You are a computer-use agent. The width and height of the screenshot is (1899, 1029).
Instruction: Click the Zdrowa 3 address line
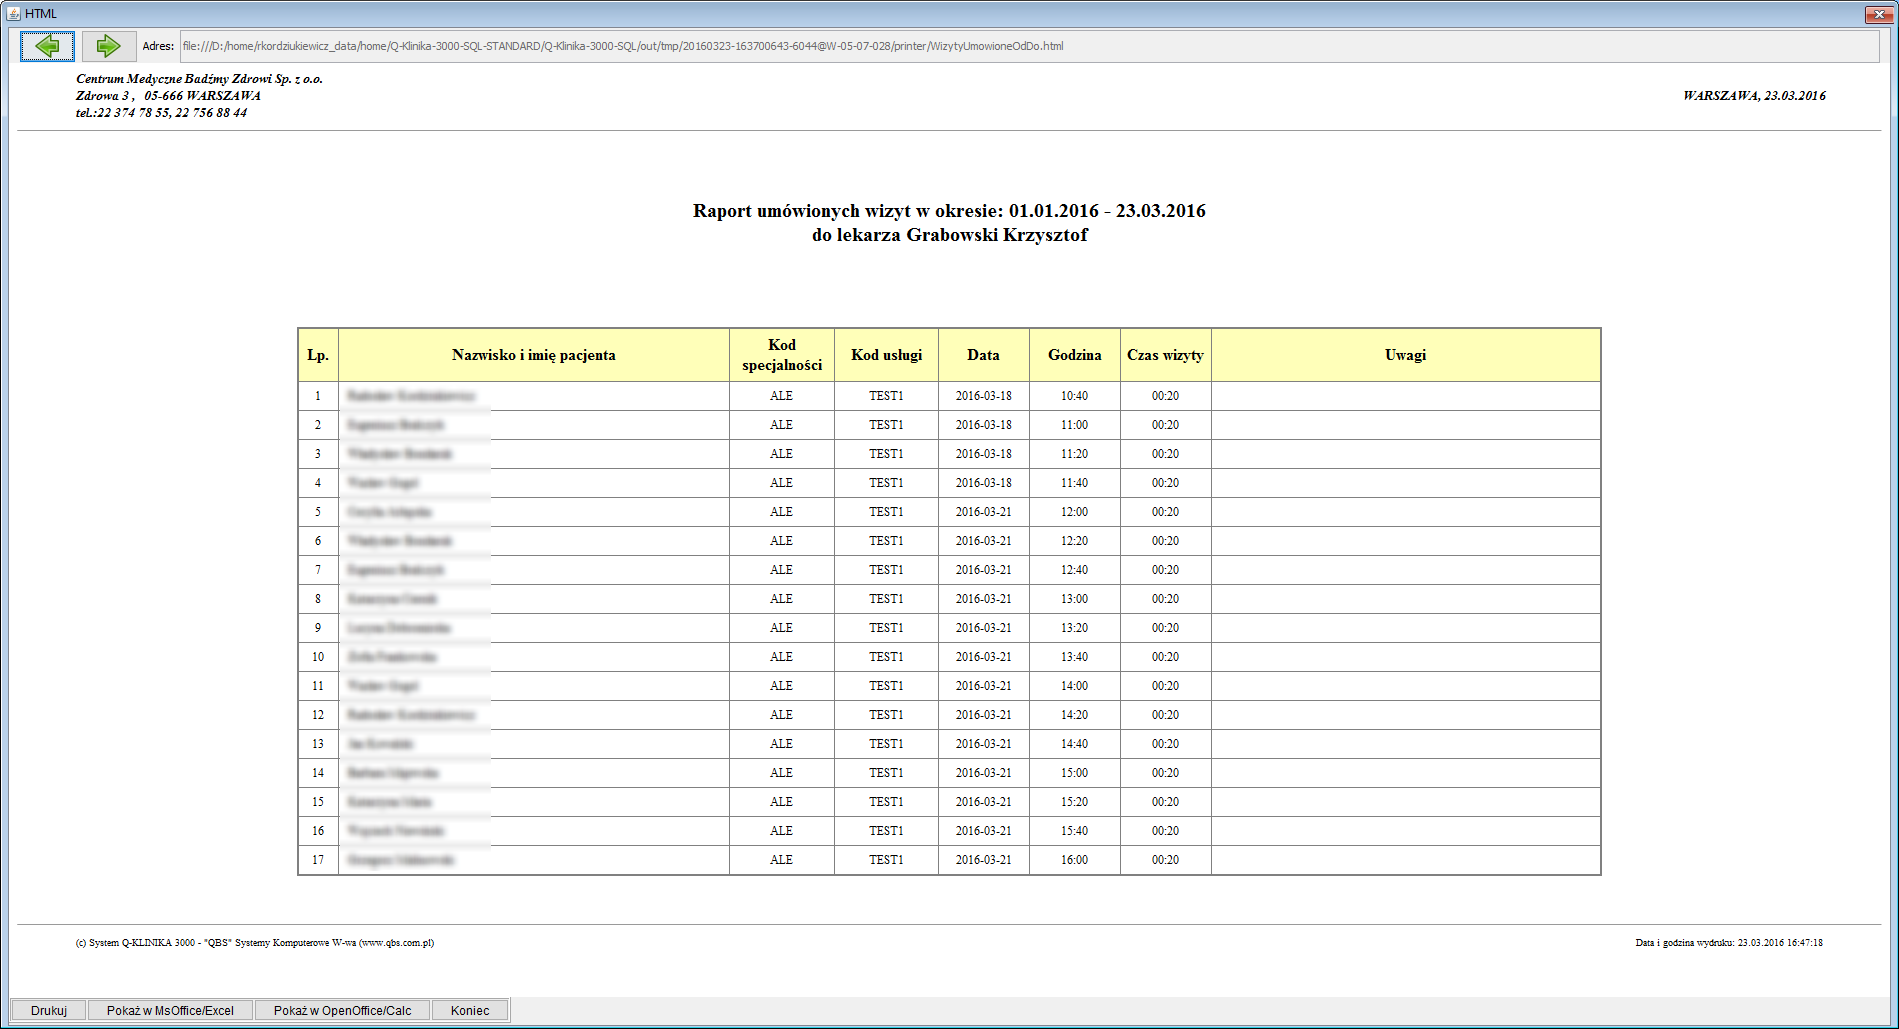coord(168,96)
